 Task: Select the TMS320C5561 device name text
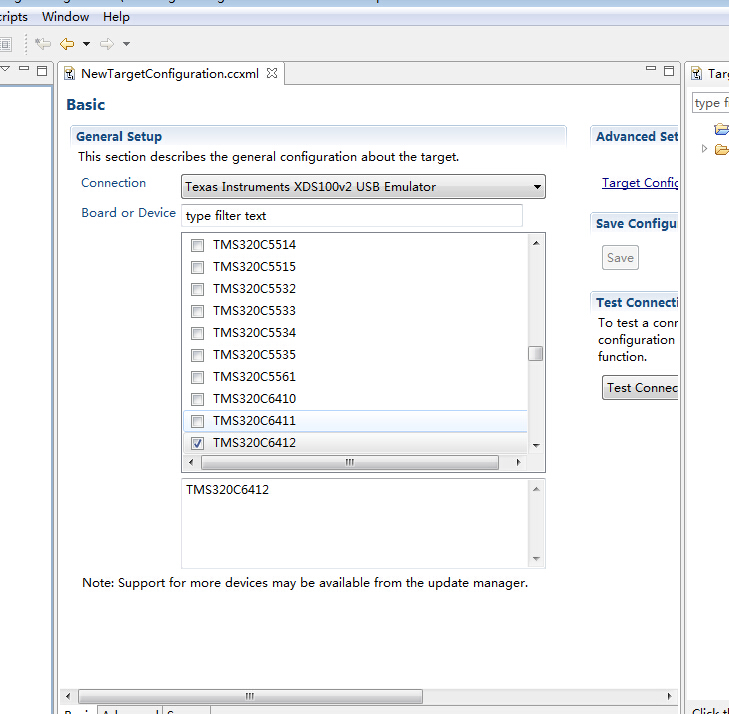pyautogui.click(x=254, y=377)
